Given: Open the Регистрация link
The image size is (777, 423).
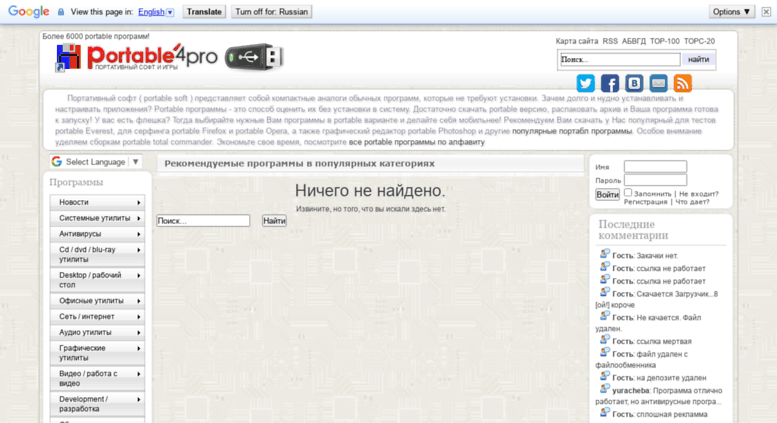Looking at the screenshot, I should 645,202.
